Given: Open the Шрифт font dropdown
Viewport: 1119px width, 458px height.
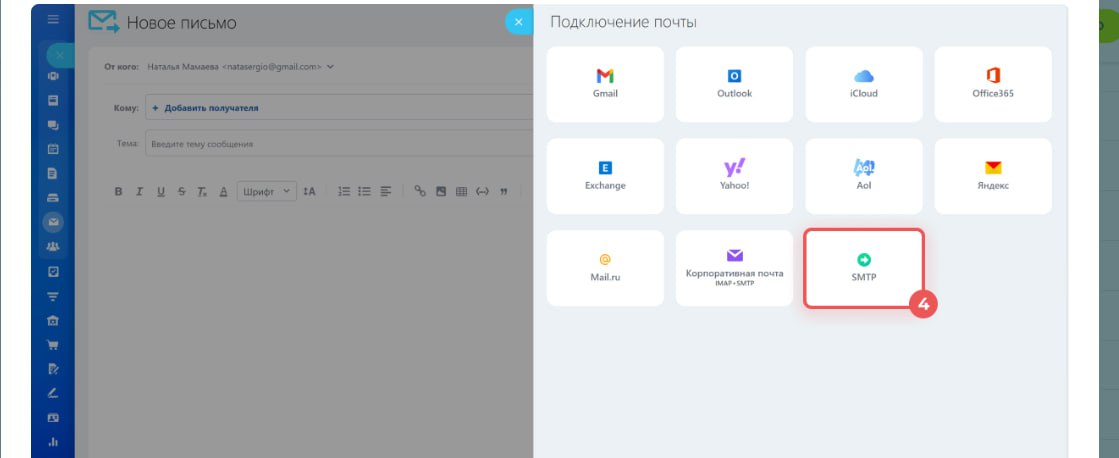Looking at the screenshot, I should 267,191.
